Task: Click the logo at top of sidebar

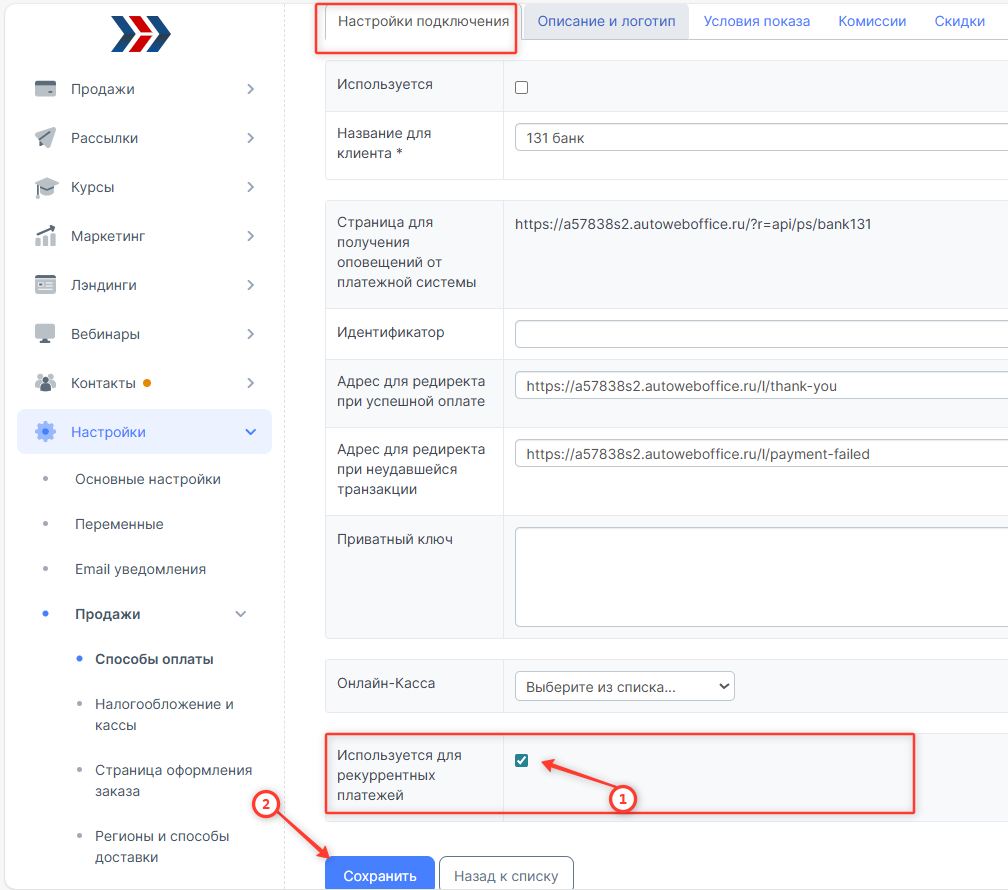Action: click(140, 34)
